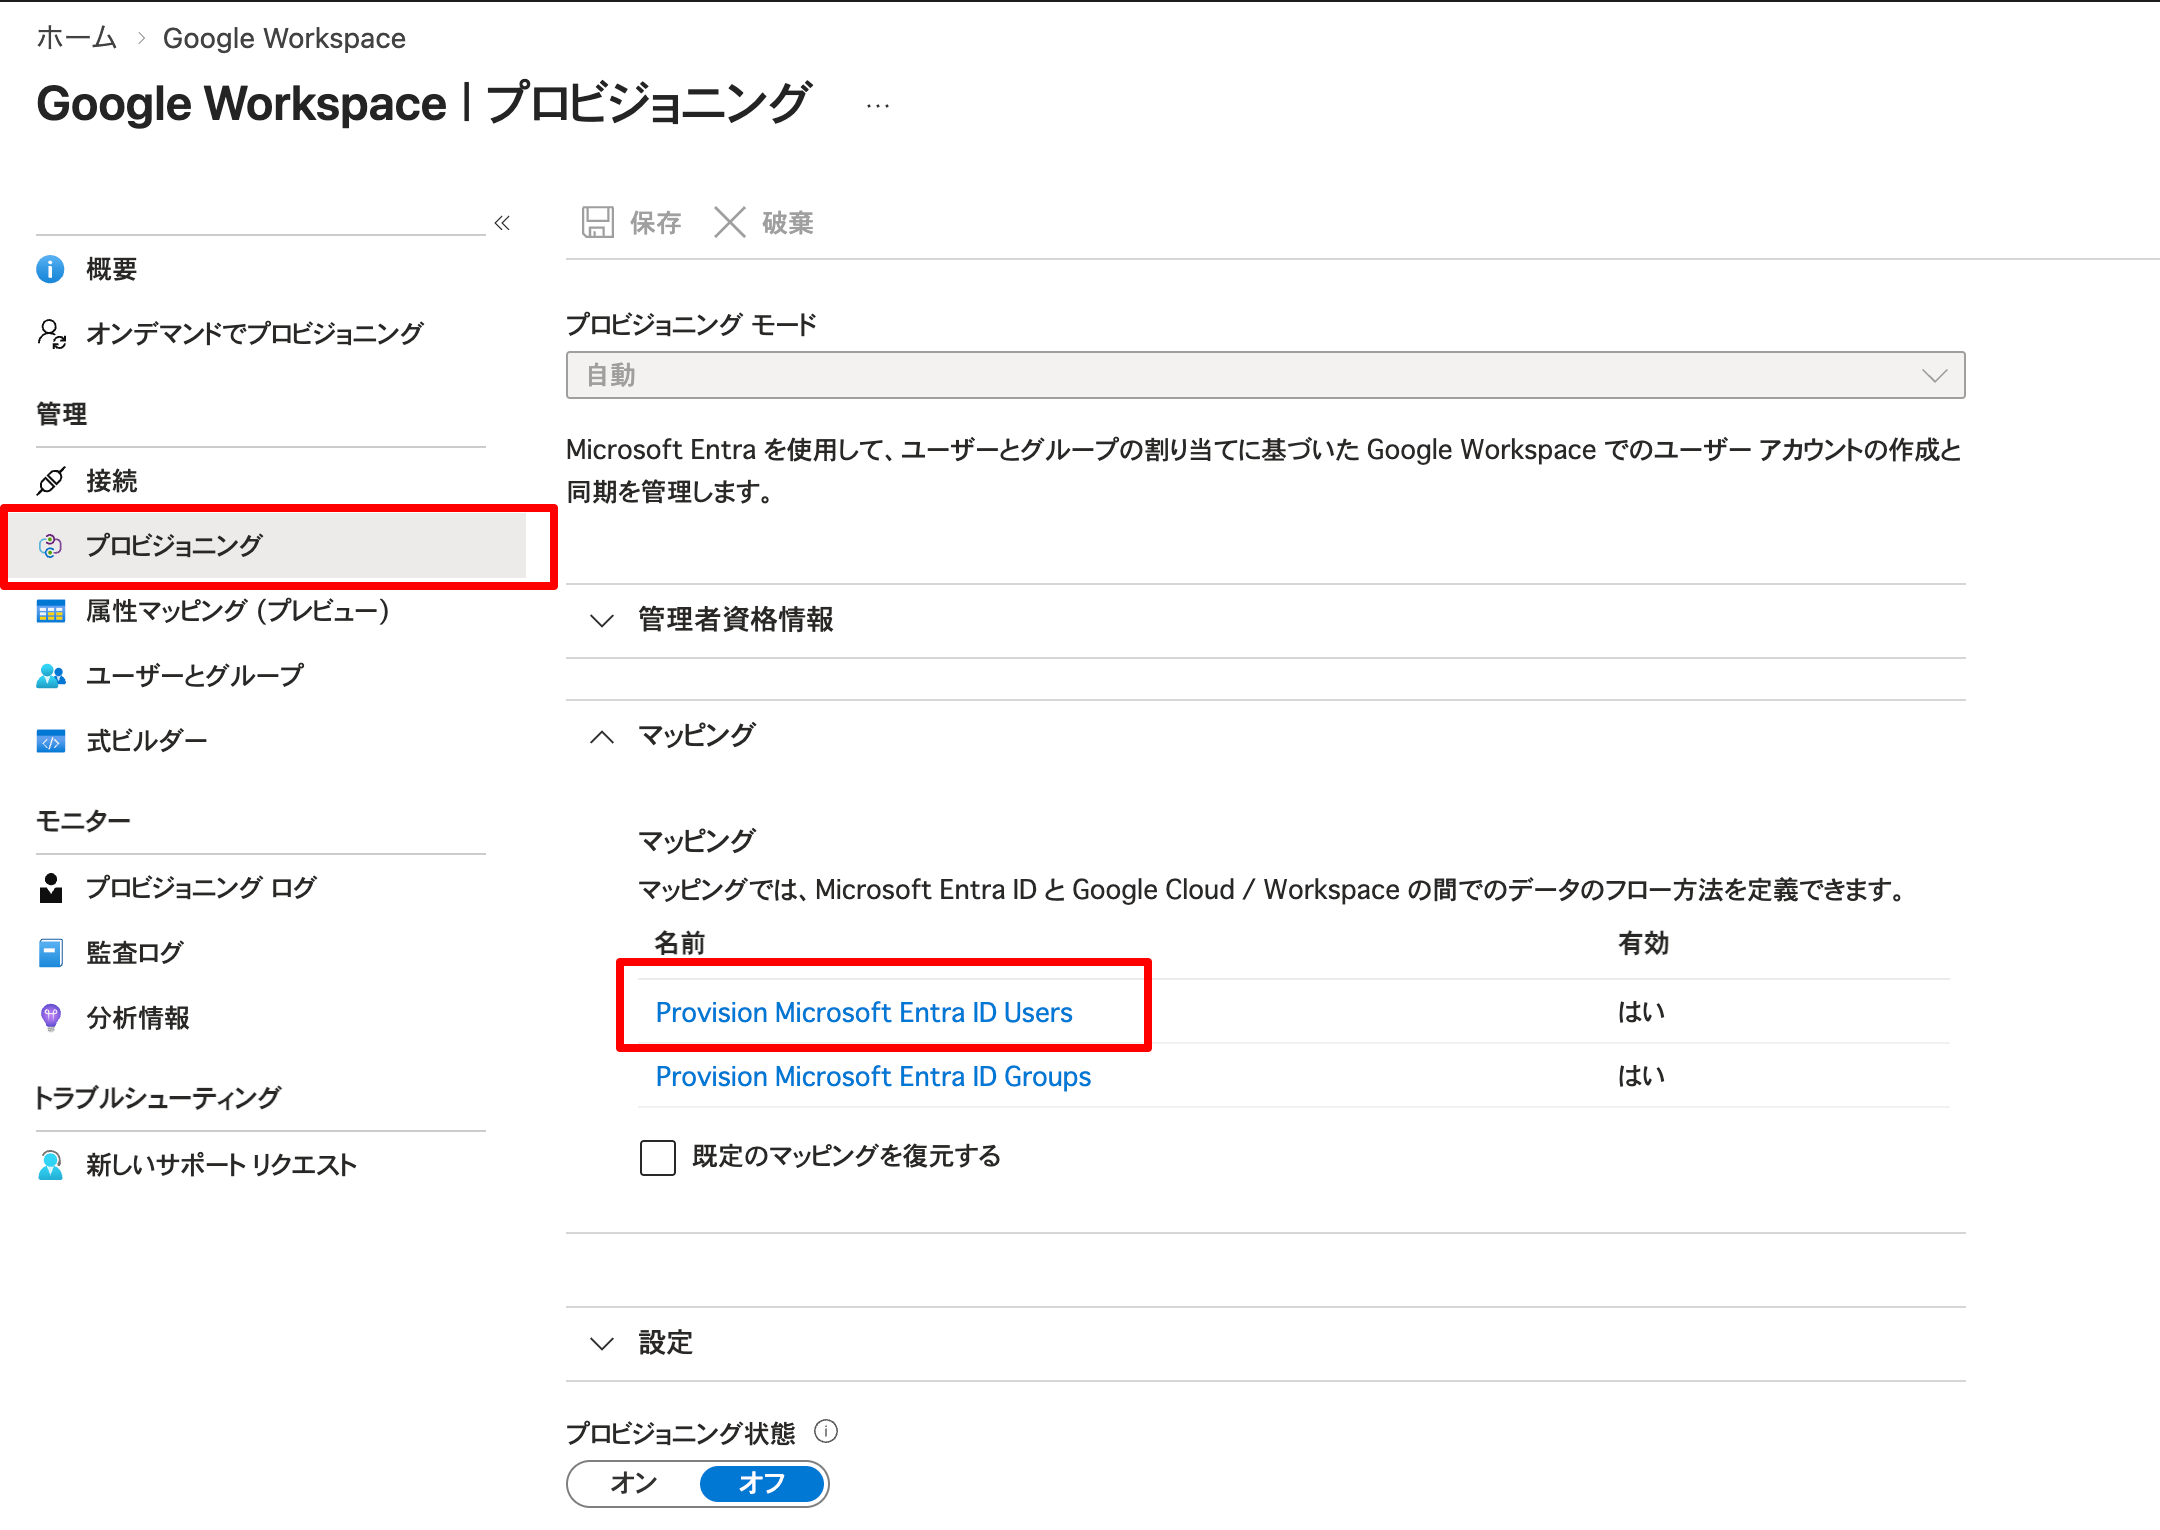Screen dimensions: 2160x1530
Task: Switch provisioning status to オン
Action: (x=634, y=1483)
